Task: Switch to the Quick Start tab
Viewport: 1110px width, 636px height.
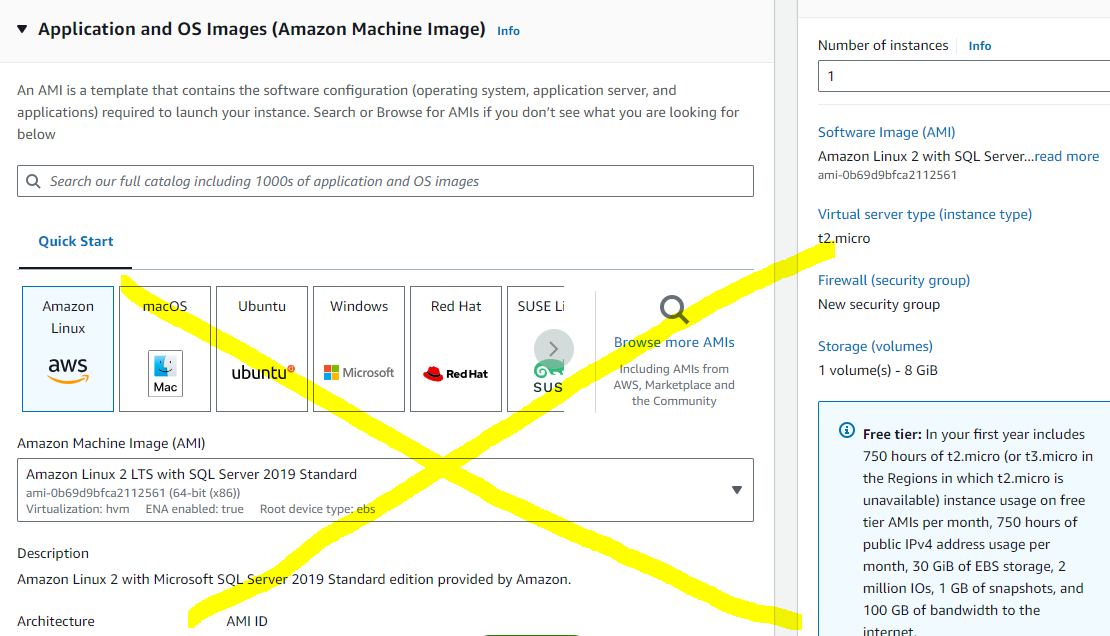Action: [x=76, y=242]
